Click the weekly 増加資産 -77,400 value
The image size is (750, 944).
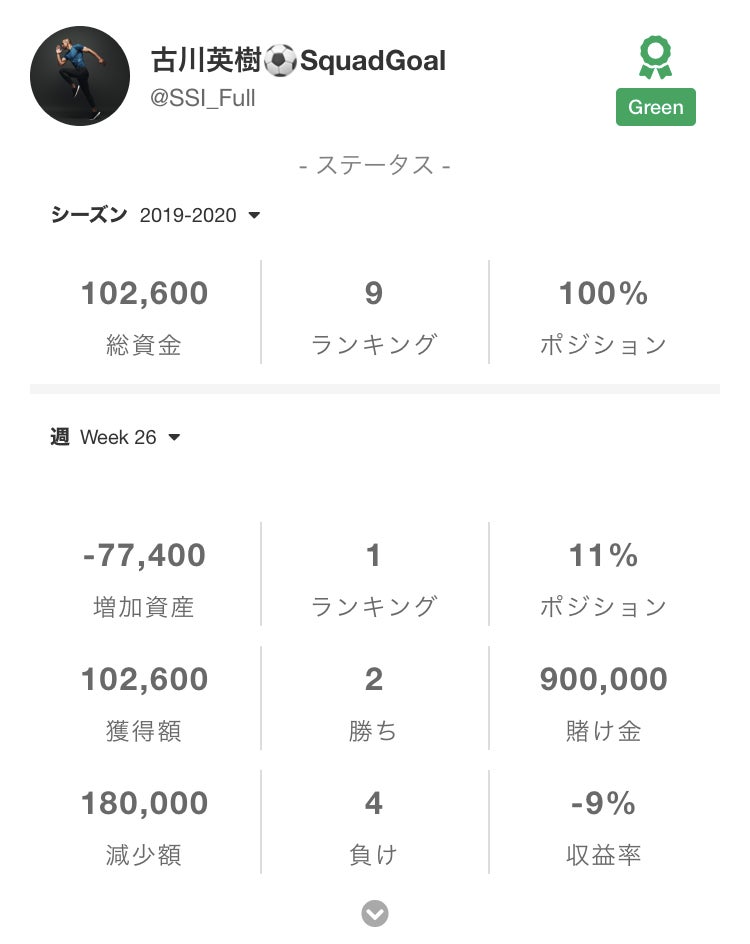point(144,556)
